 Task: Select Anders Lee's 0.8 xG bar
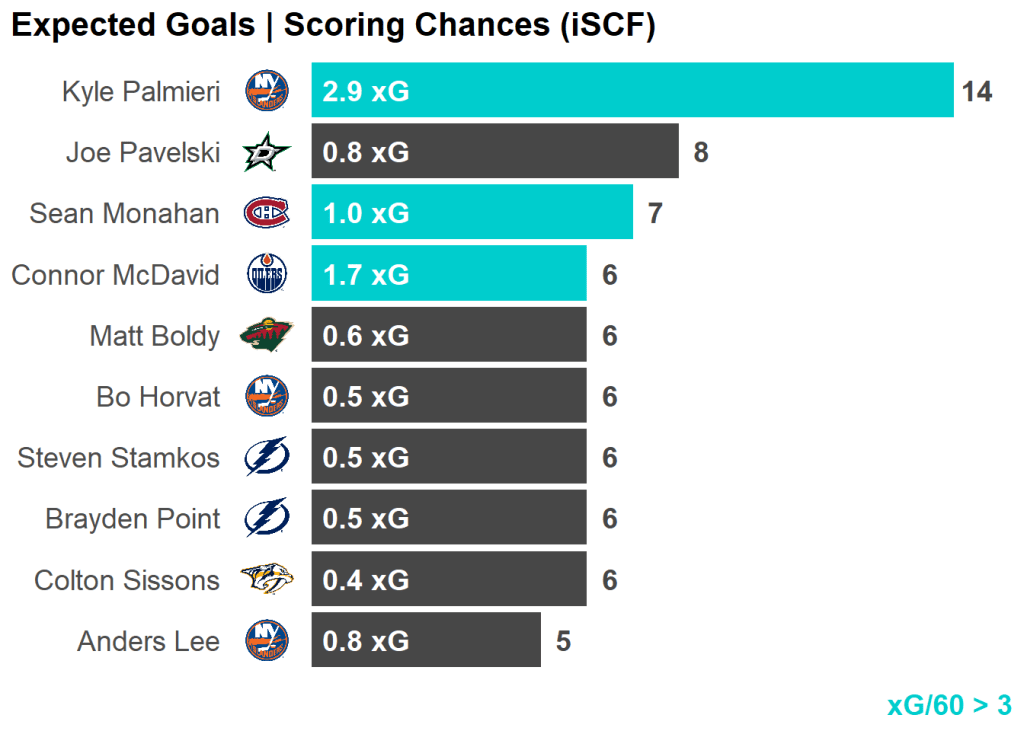coord(426,640)
